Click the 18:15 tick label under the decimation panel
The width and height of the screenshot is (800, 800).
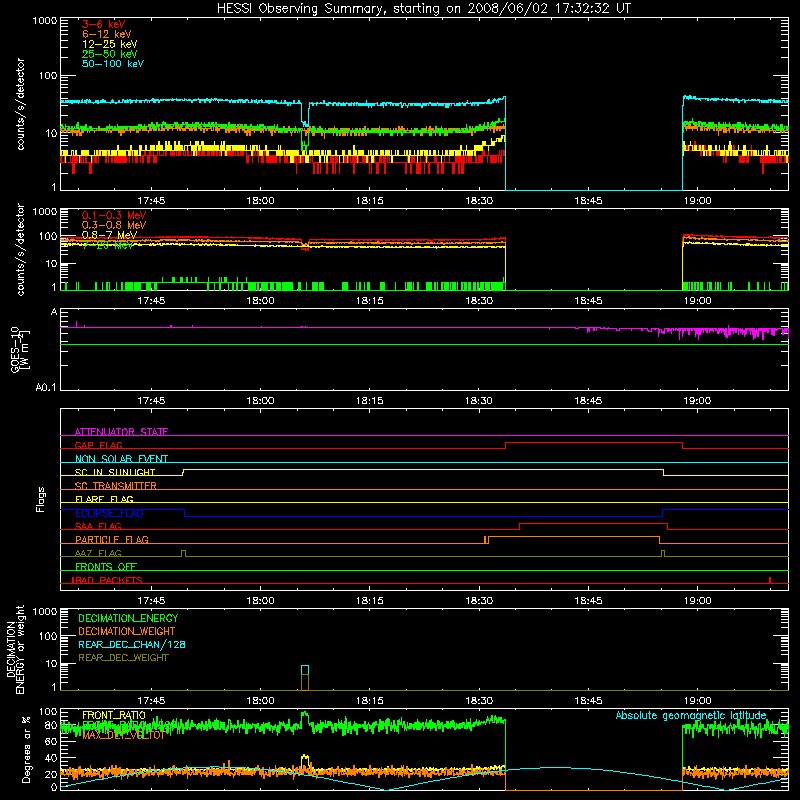(x=370, y=701)
